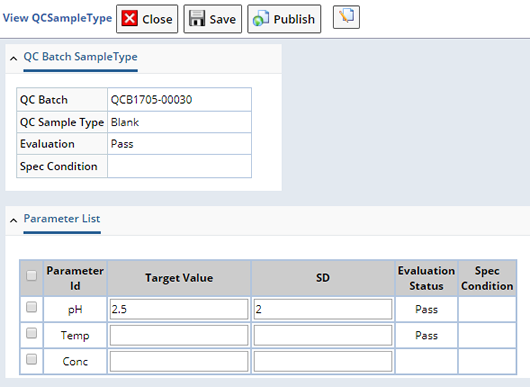
Task: Click the Spec Condition row label in batch table
Action: [x=58, y=166]
